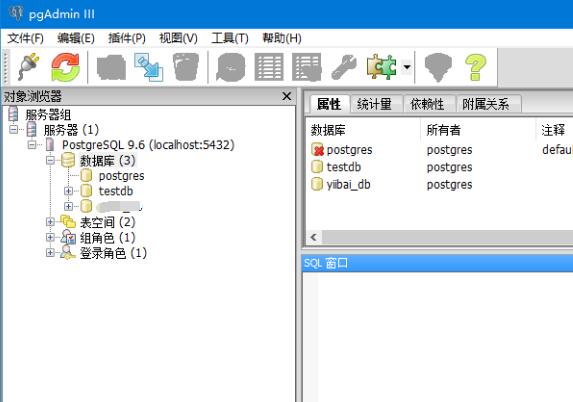The image size is (573, 402).
Task: Click the create new object toolbar icon
Action: (148, 67)
